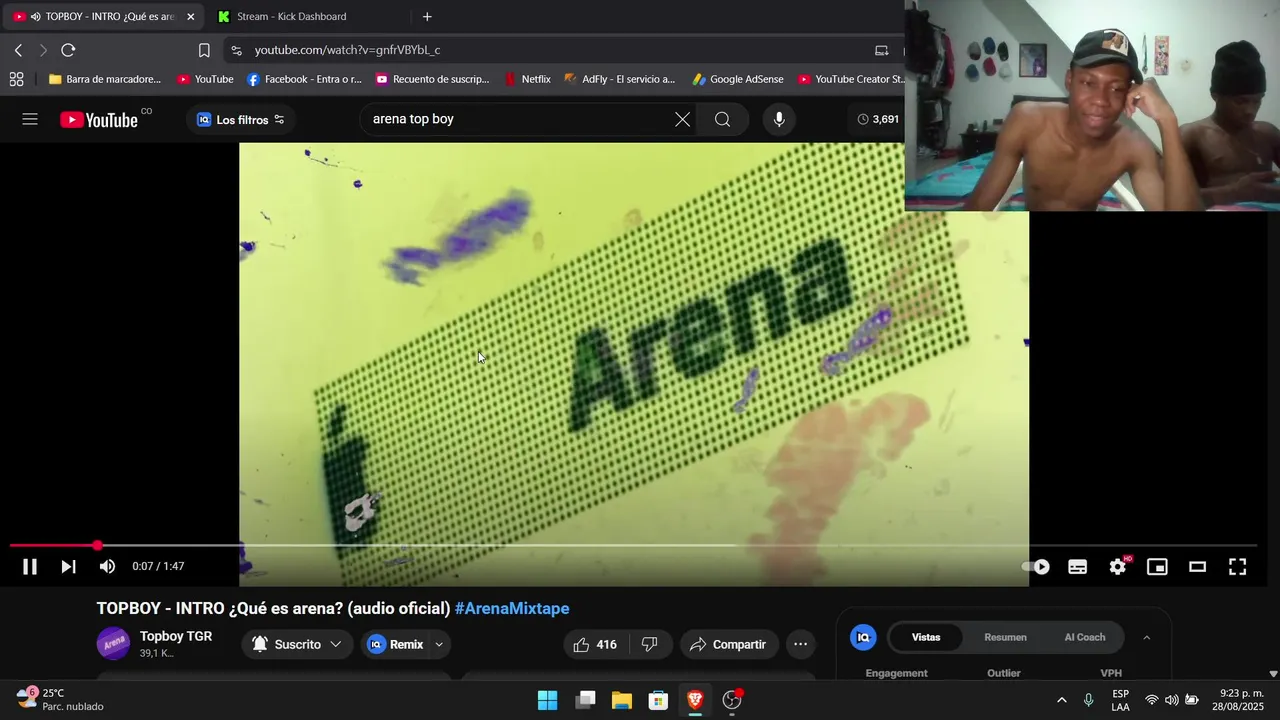Collapse the stats panel chevron
The width and height of the screenshot is (1280, 720).
coord(1146,637)
